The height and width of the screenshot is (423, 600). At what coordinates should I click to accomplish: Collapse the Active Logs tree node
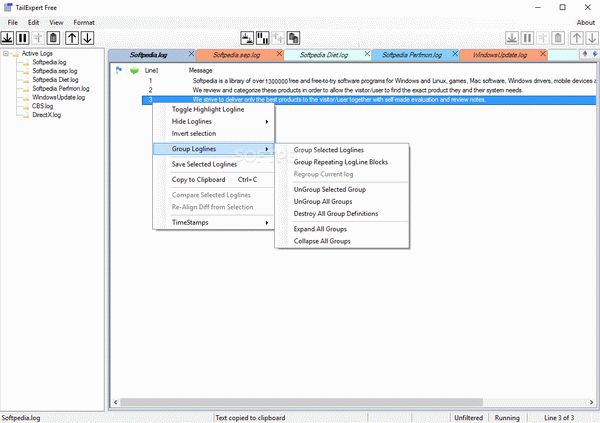point(9,53)
